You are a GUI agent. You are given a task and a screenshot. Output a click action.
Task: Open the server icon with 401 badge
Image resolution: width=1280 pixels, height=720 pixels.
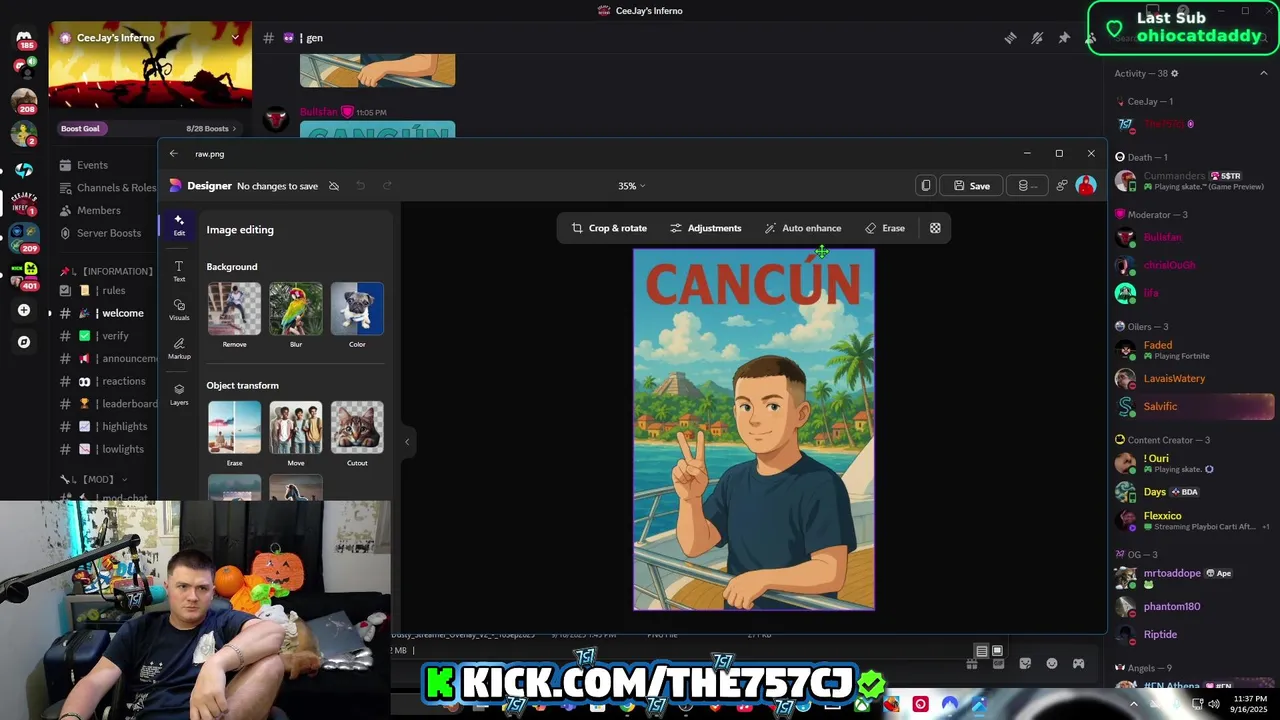(24, 275)
